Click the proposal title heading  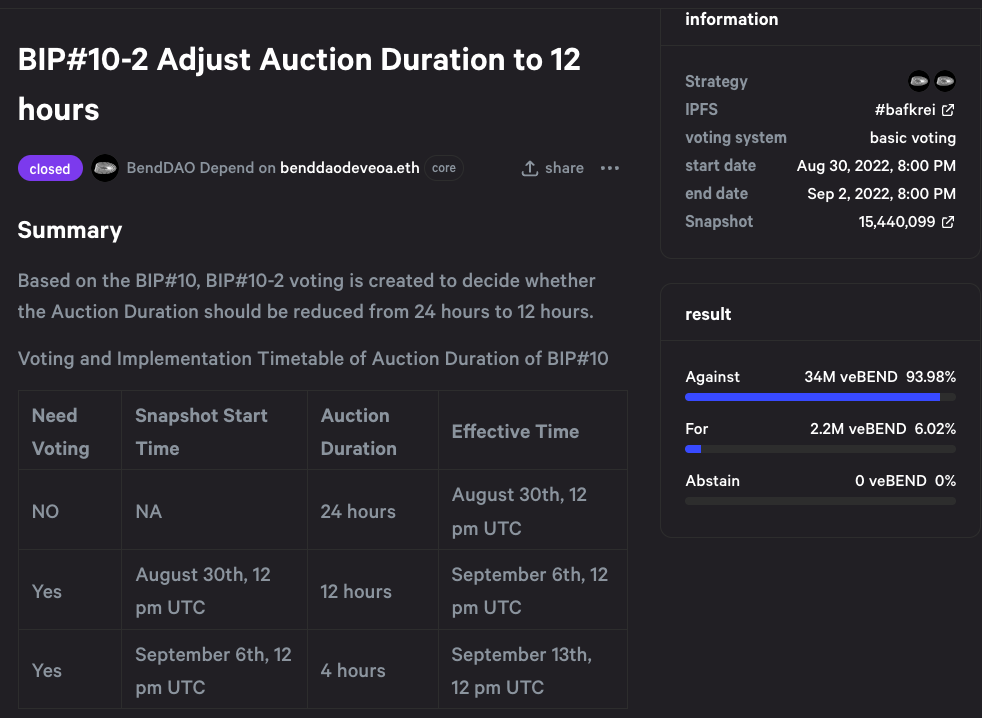coord(299,84)
